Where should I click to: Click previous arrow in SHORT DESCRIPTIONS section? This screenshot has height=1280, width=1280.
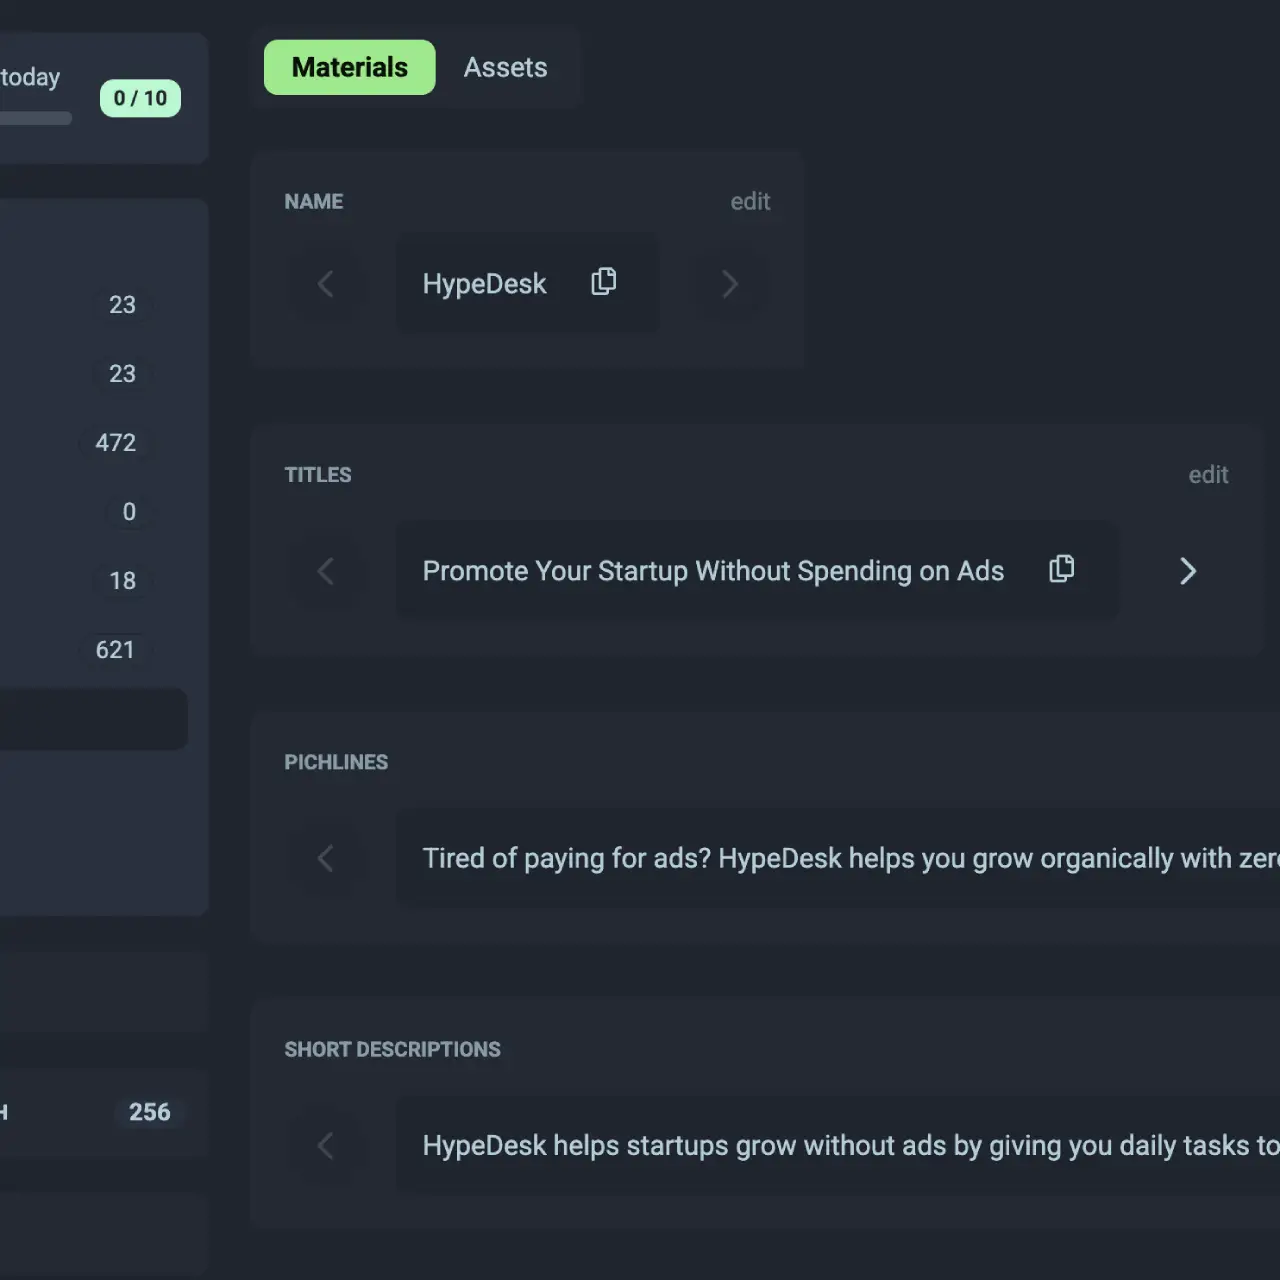coord(325,1145)
